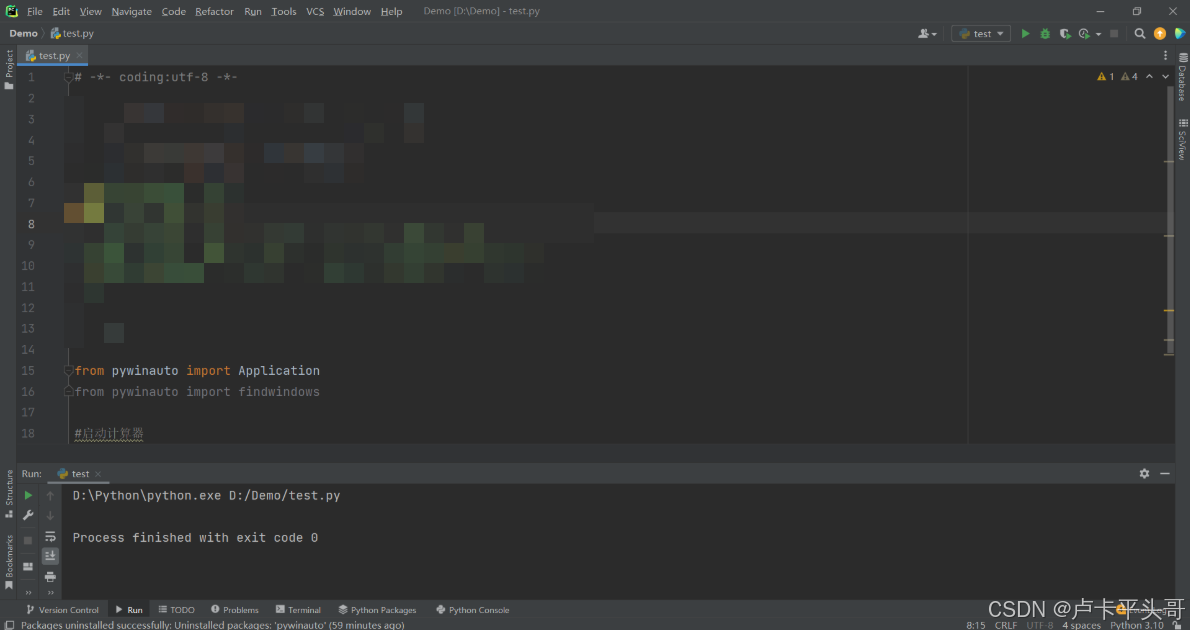Click the editor vertical scrollbar thumb
This screenshot has width=1190, height=630.
click(1170, 219)
